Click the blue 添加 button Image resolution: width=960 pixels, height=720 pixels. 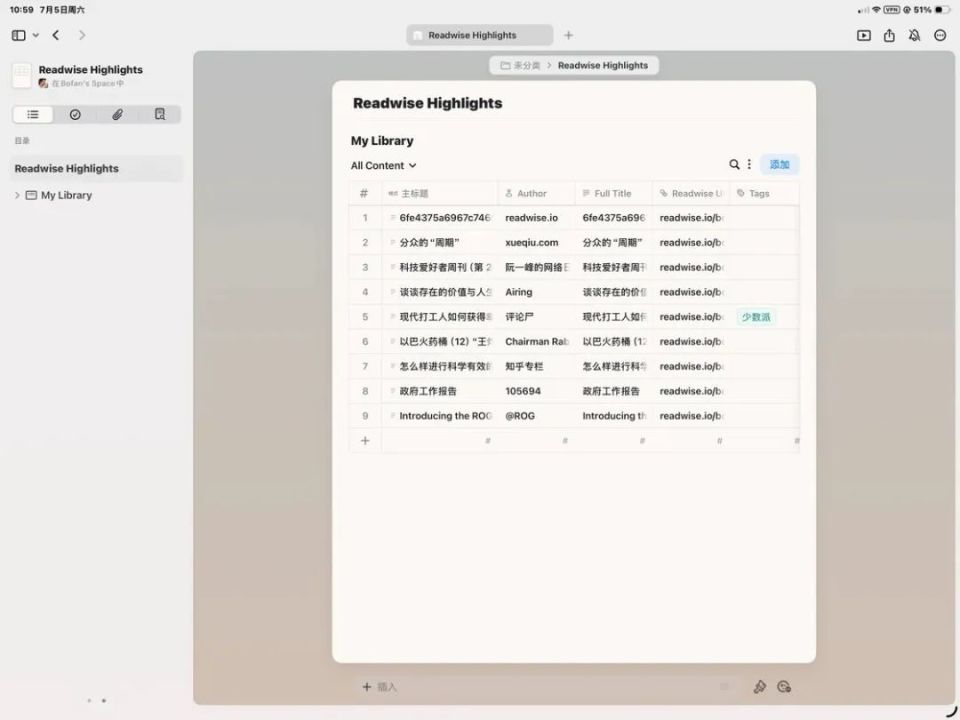[779, 164]
